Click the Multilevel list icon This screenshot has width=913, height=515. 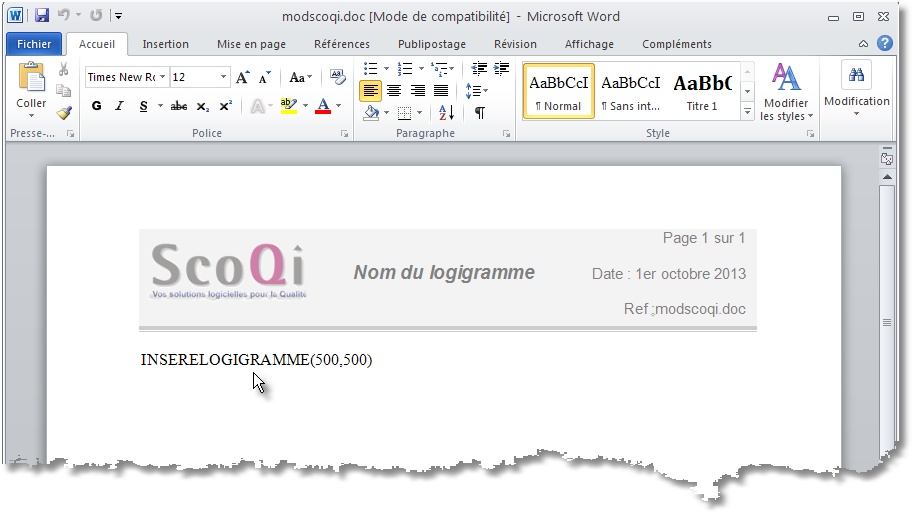coord(439,69)
